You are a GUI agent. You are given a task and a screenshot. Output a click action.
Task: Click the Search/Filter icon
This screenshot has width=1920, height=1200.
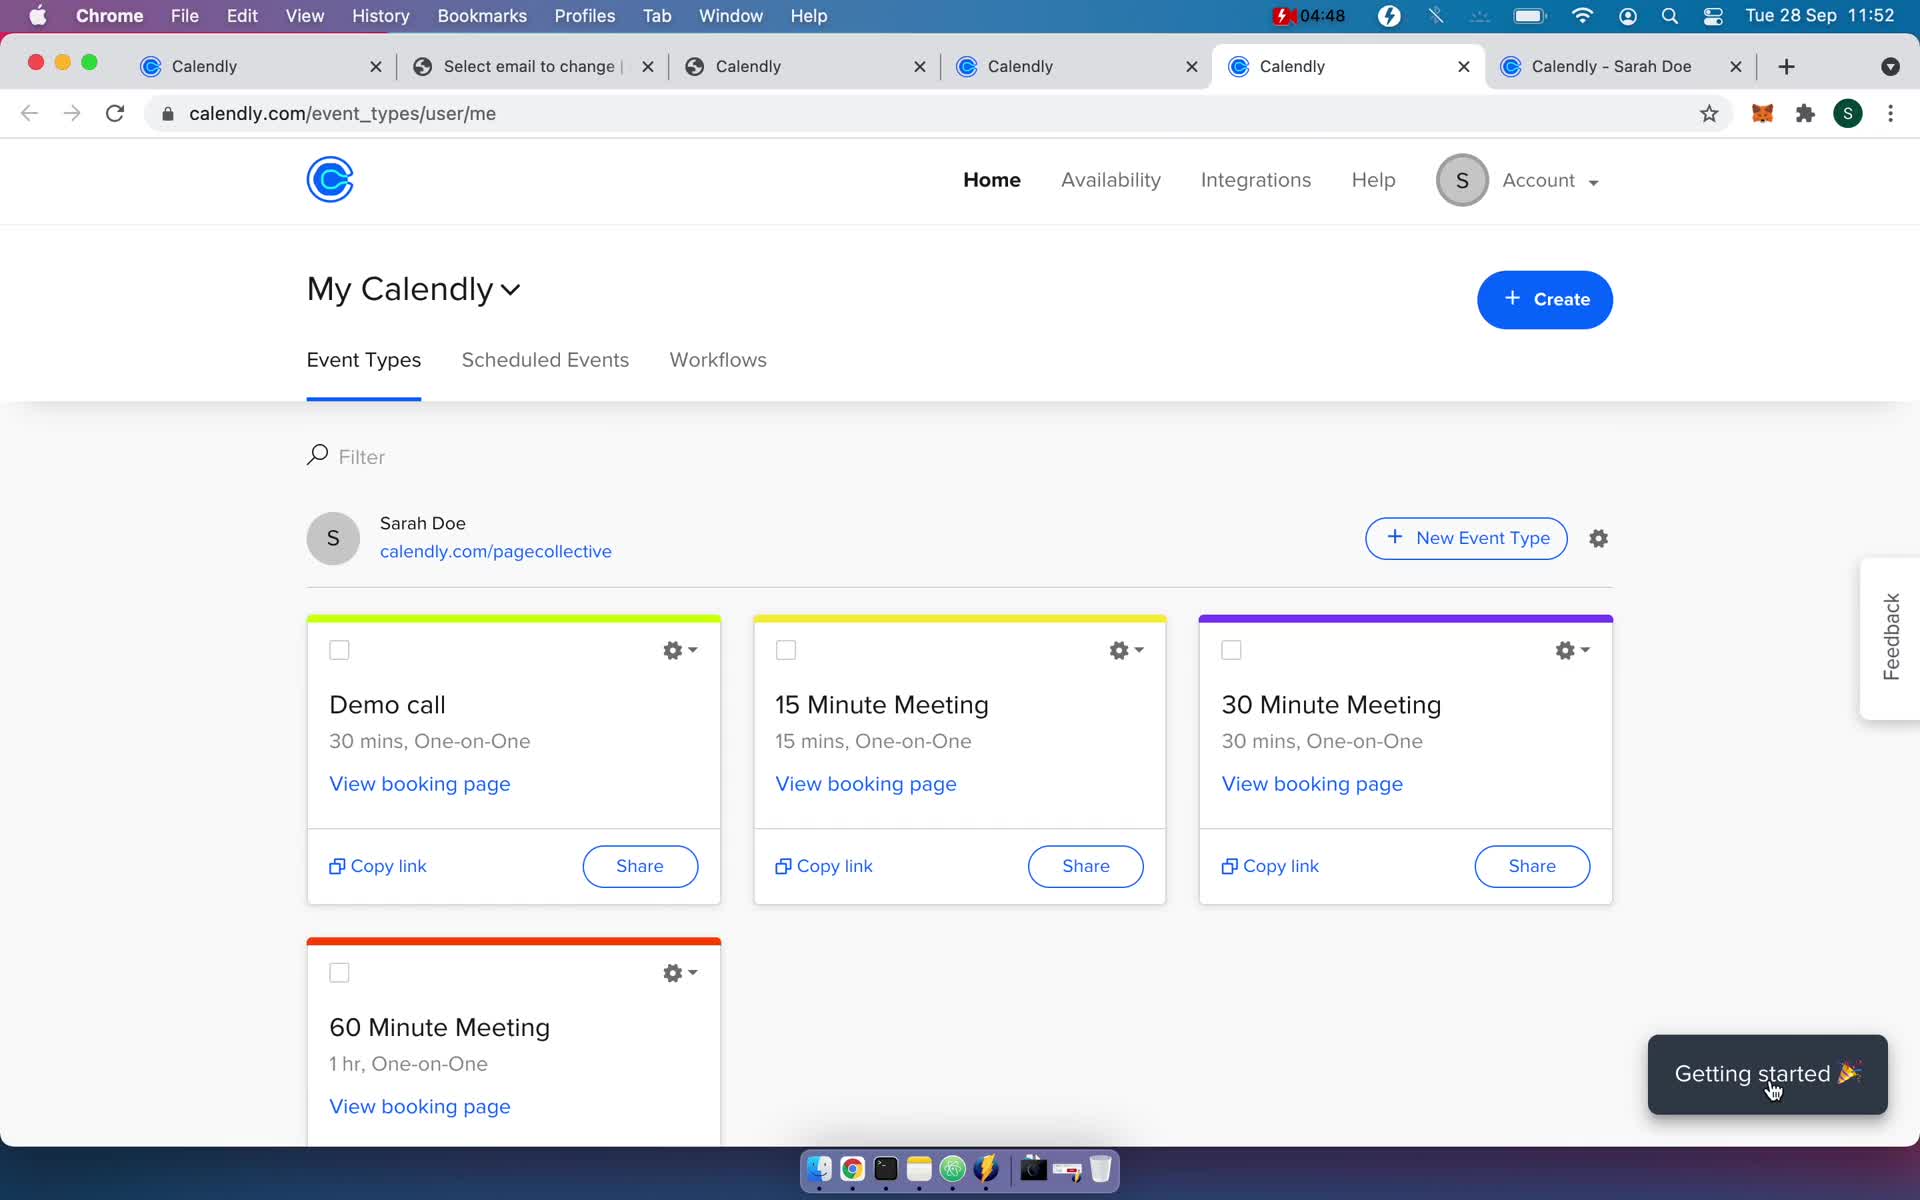(317, 455)
